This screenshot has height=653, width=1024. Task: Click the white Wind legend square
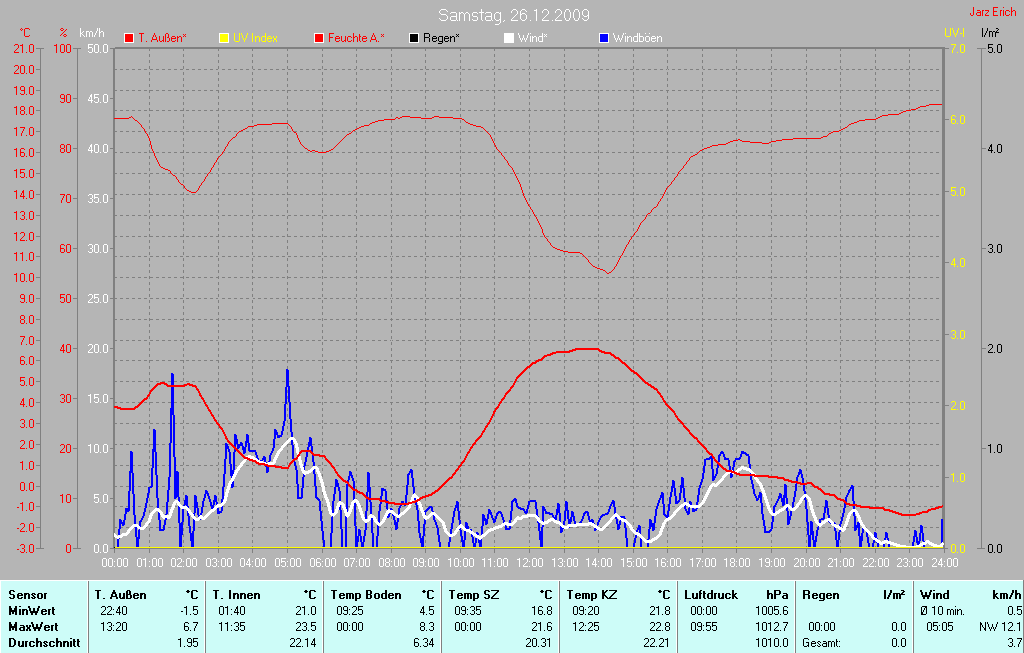509,38
